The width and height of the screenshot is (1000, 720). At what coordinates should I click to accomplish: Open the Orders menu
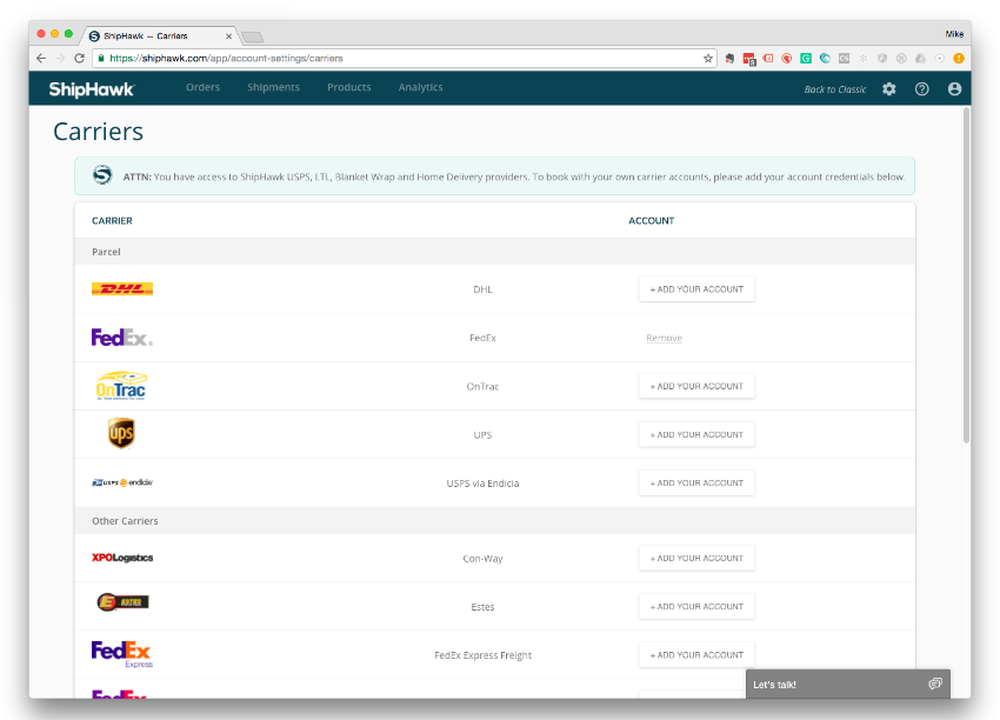coord(203,87)
